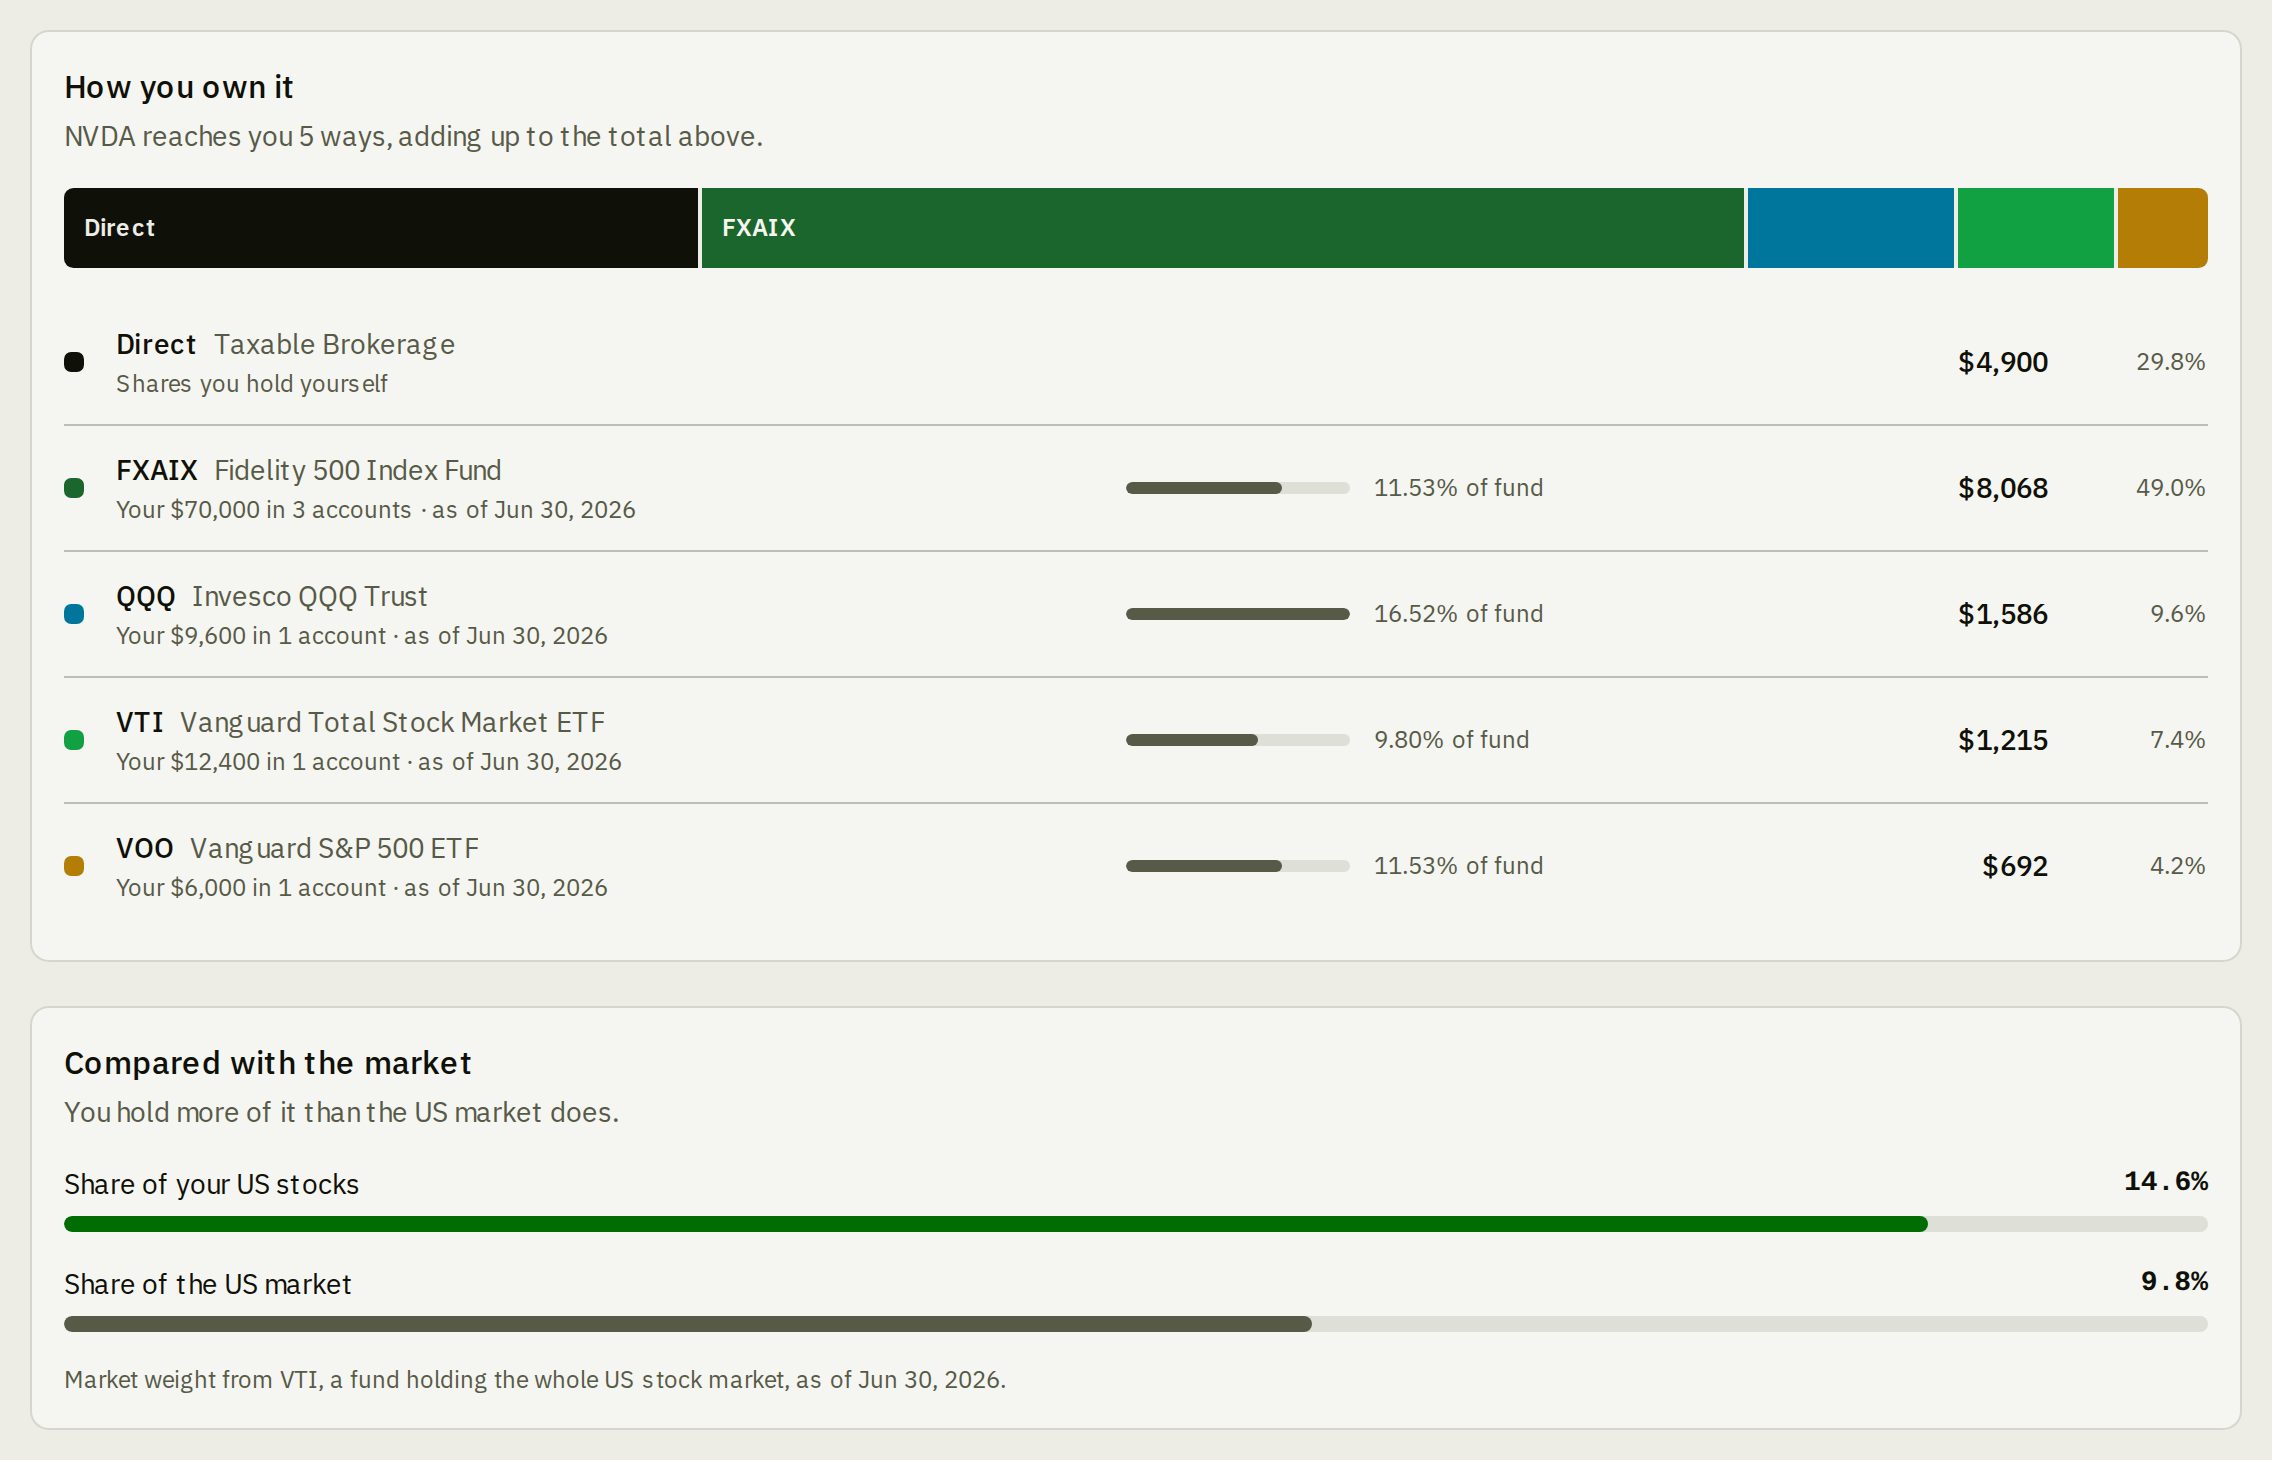Click the 29.8% Direct share
Viewport: 2272px width, 1460px height.
click(x=2171, y=362)
